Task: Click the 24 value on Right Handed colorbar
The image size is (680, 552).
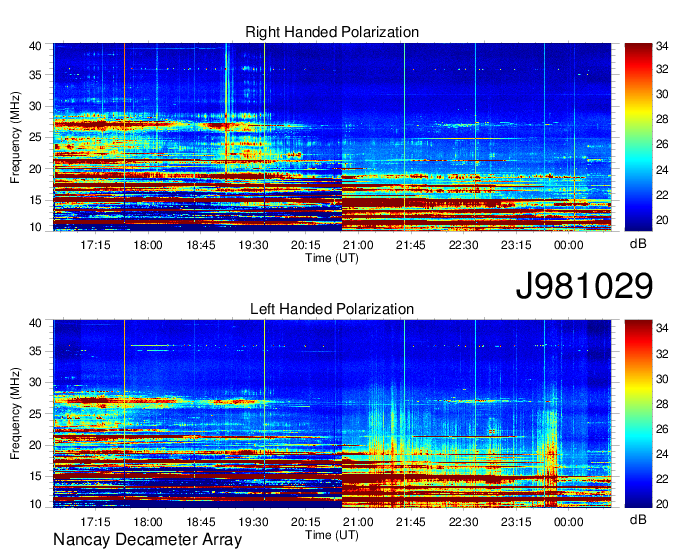Action: pyautogui.click(x=662, y=170)
